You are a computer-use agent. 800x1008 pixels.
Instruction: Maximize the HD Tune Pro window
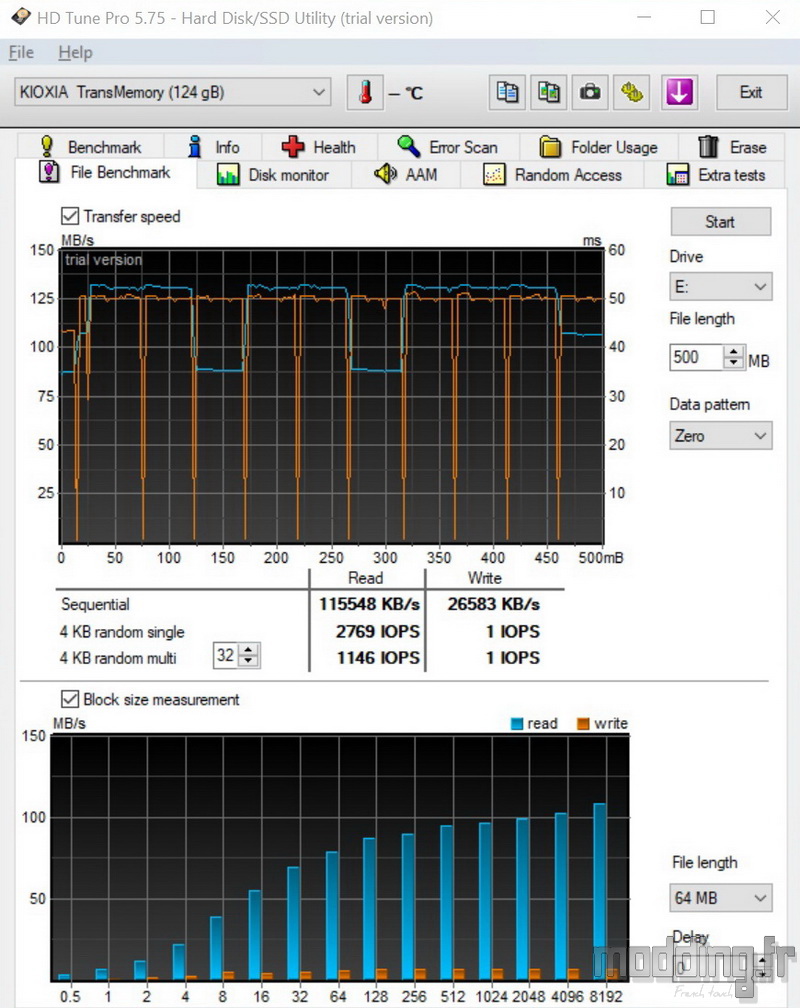click(x=707, y=17)
